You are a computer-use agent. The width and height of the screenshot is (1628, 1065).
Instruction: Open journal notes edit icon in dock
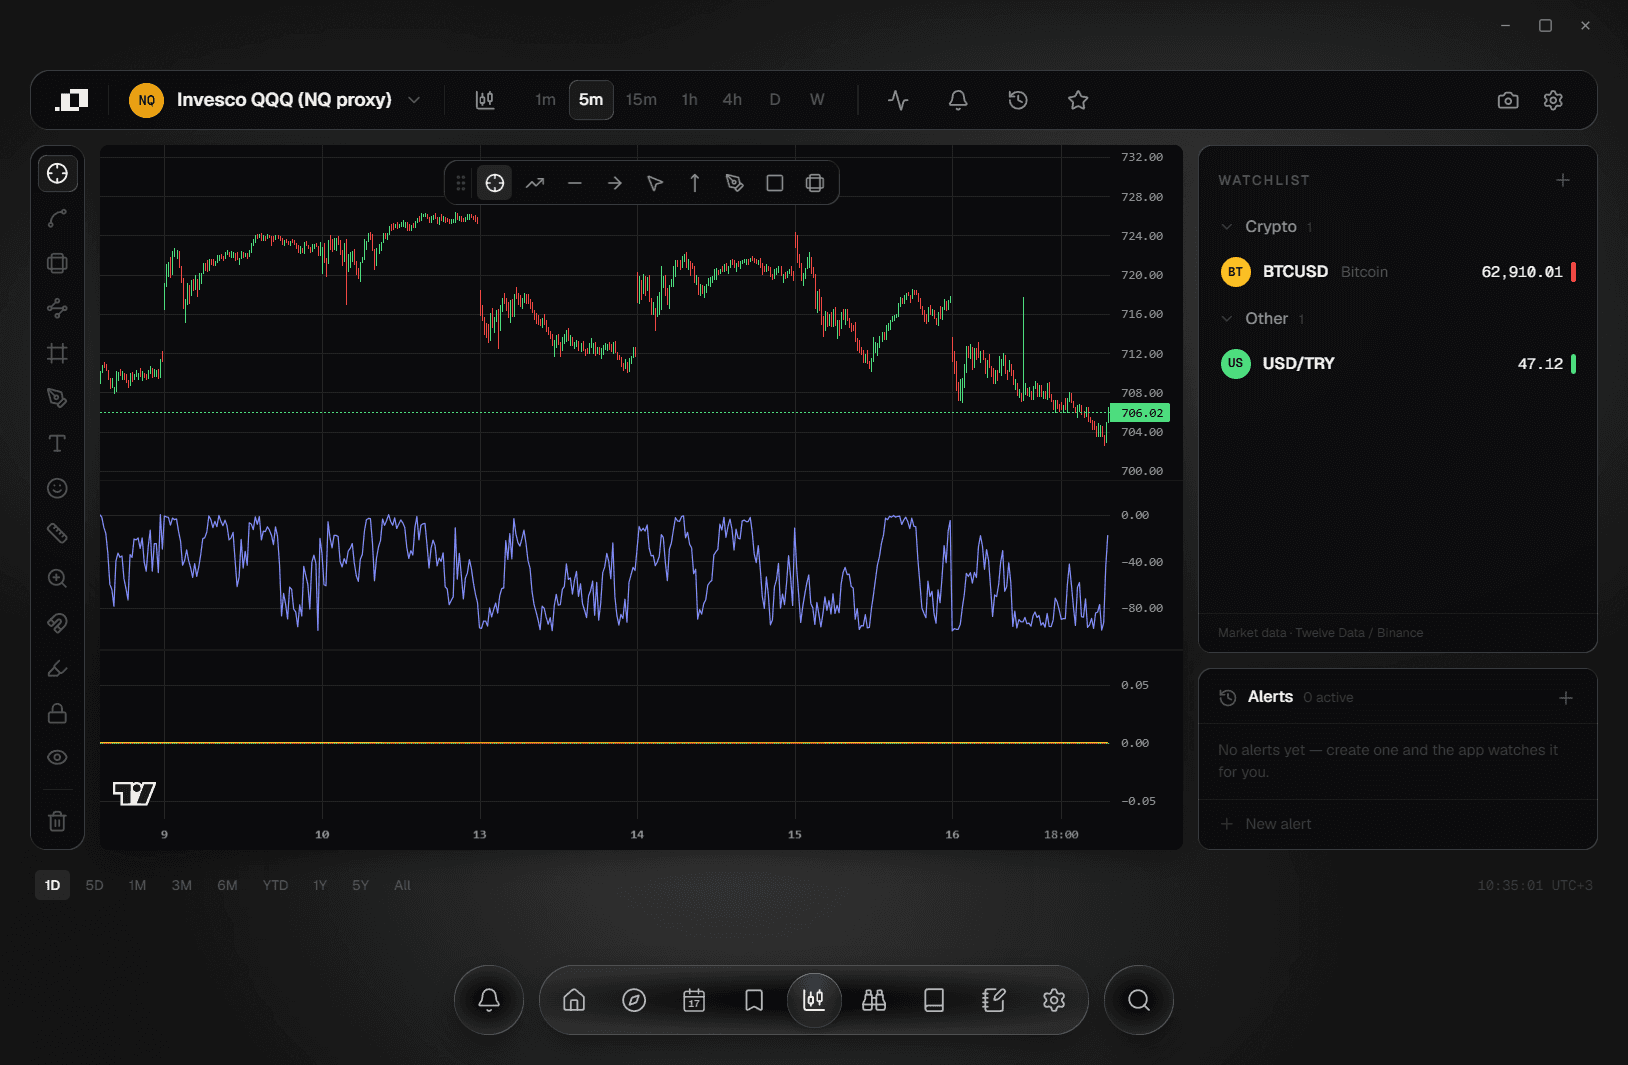[994, 1000]
